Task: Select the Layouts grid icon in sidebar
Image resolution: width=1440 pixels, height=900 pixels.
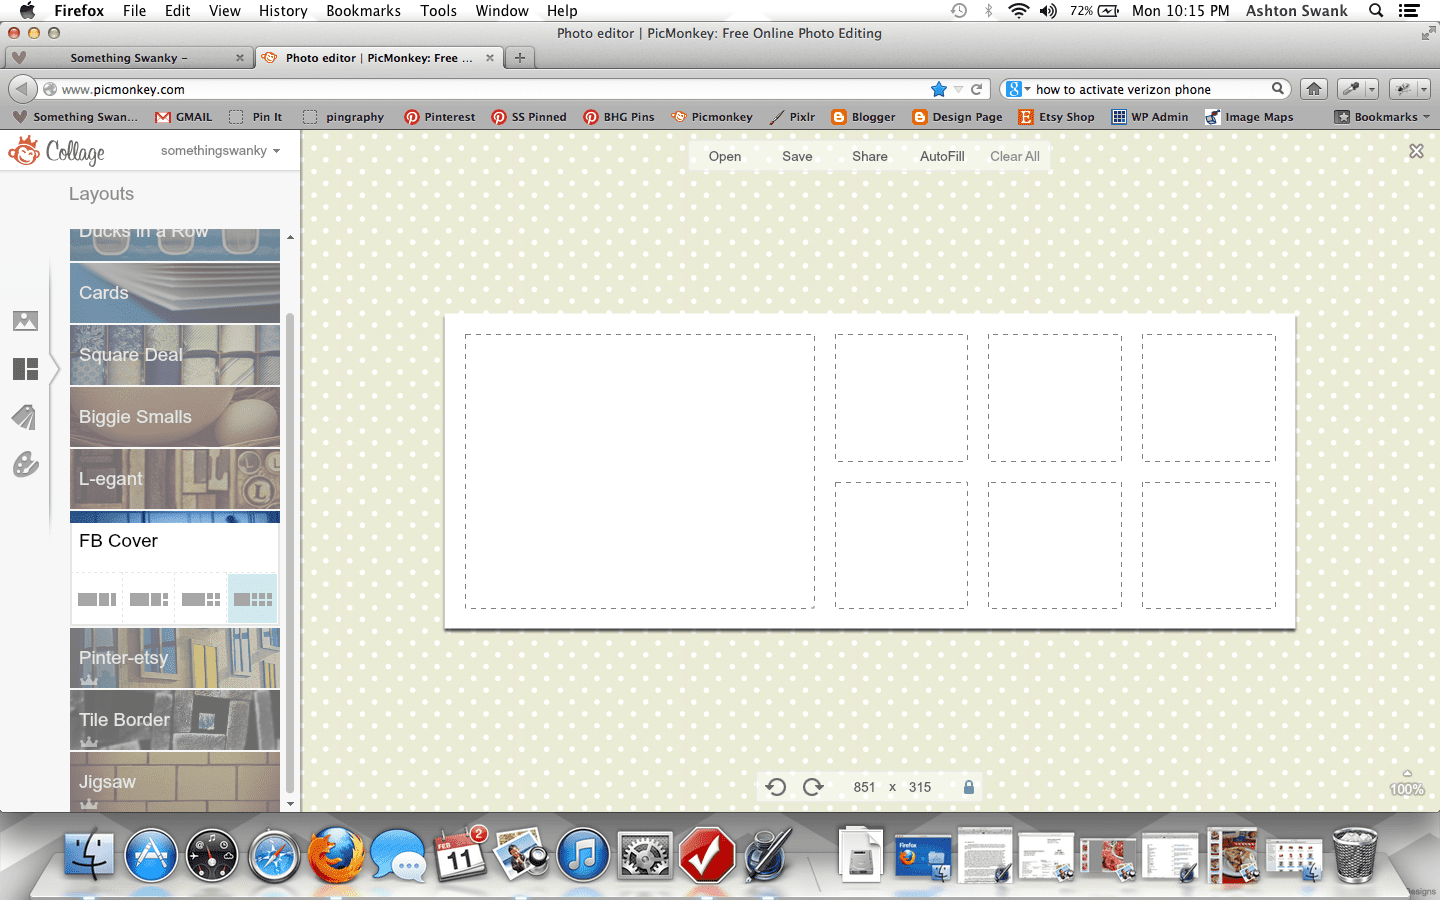Action: click(x=25, y=369)
